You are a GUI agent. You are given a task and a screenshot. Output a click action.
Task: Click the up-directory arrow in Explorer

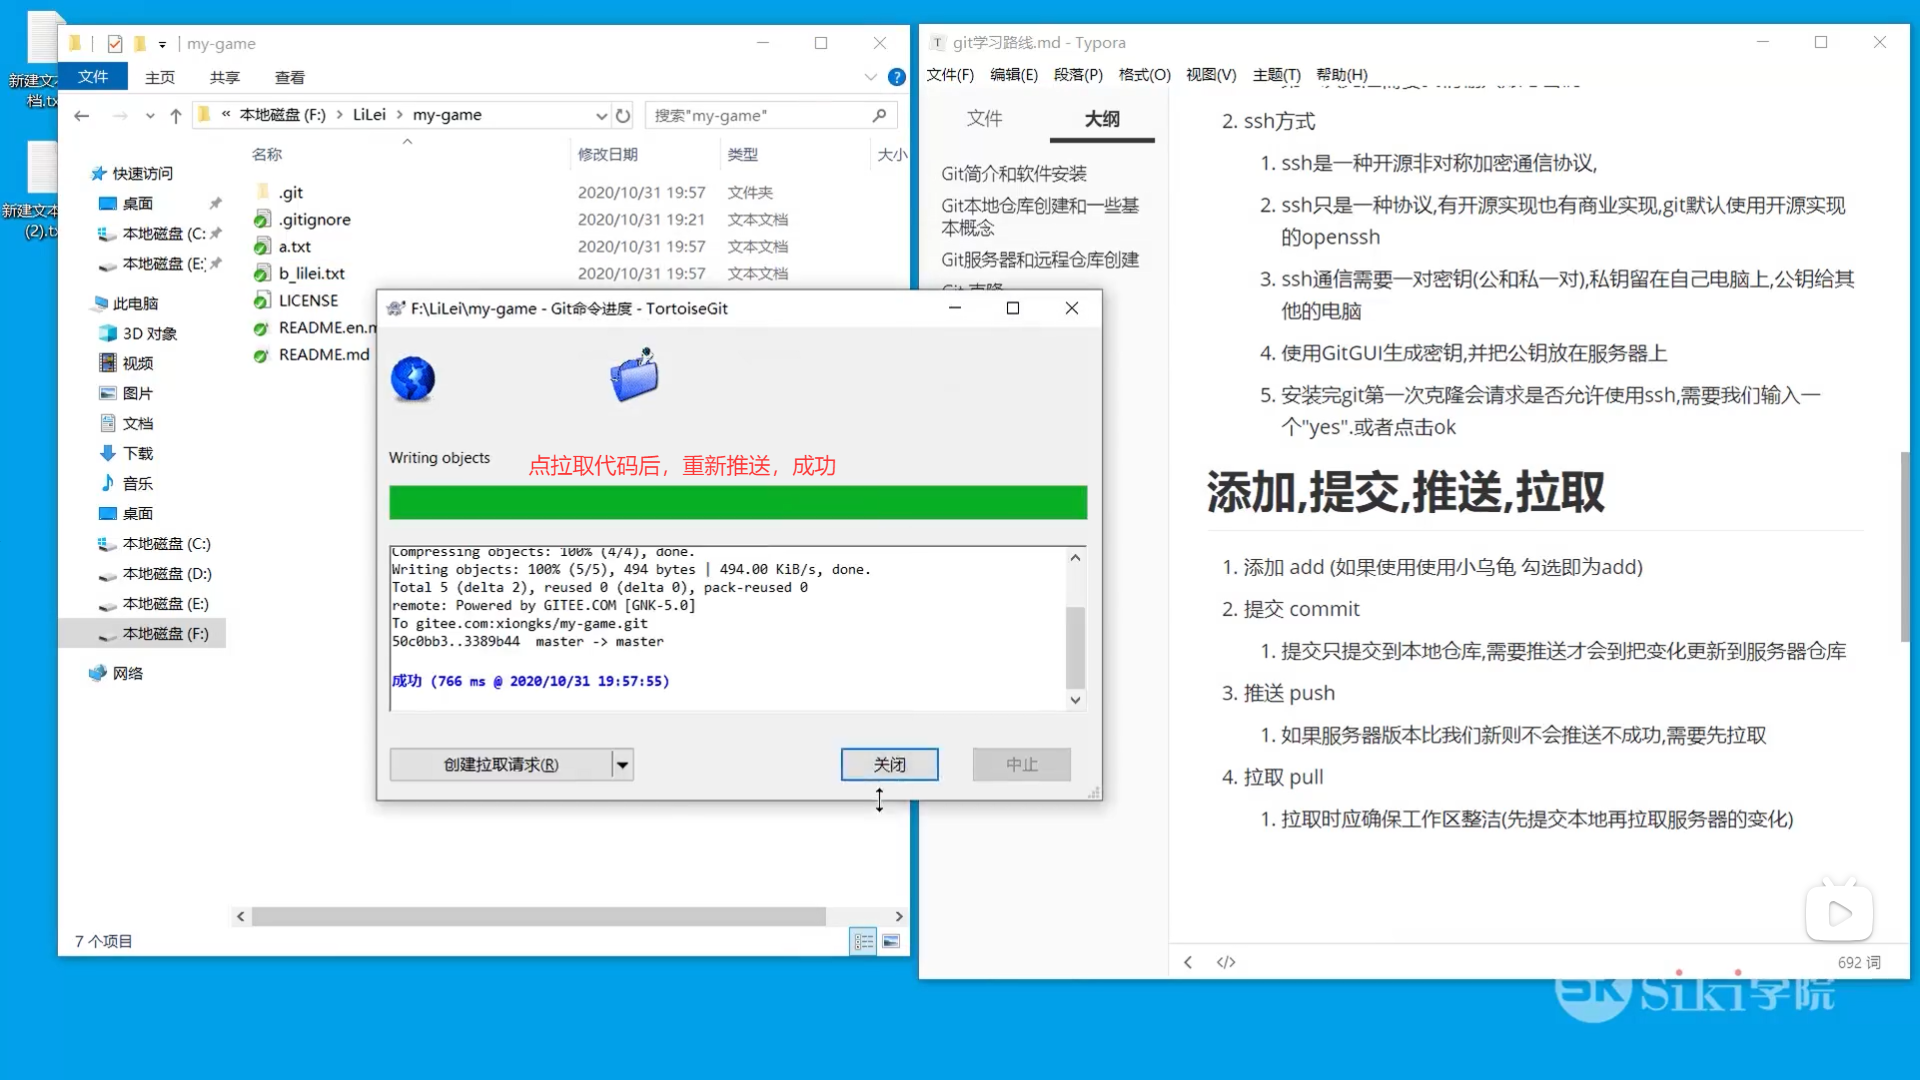click(176, 115)
